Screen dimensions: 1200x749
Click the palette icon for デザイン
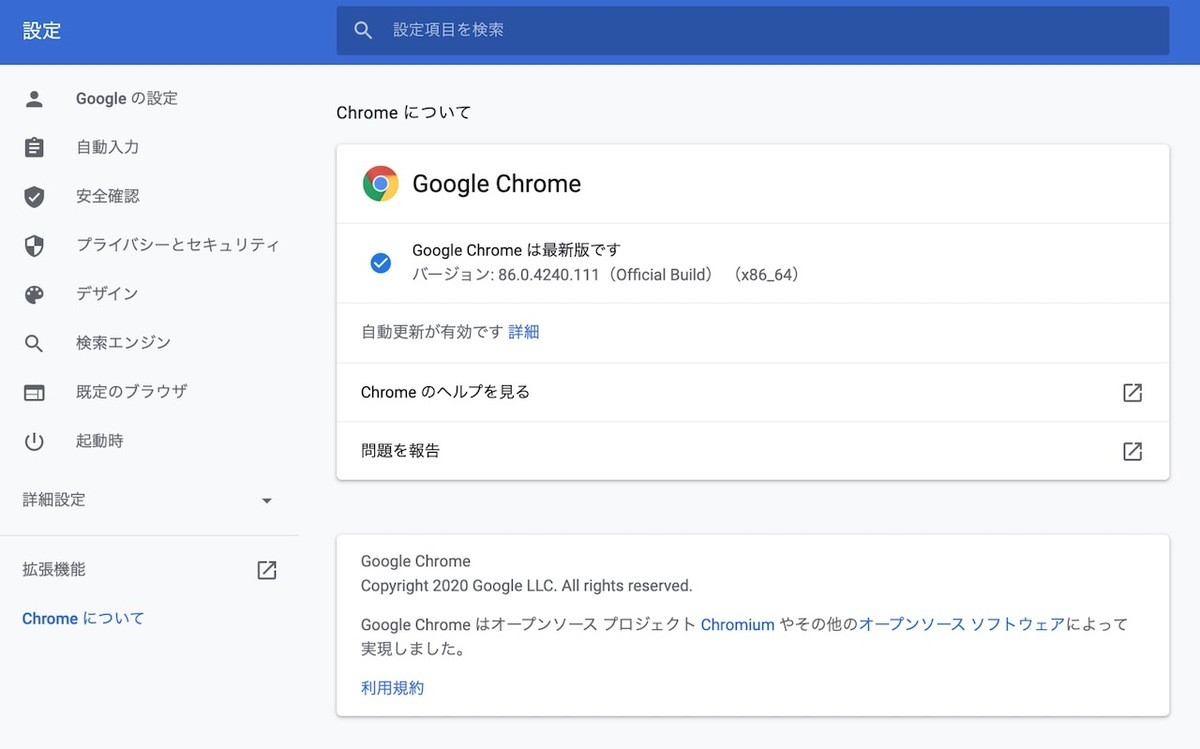34,294
